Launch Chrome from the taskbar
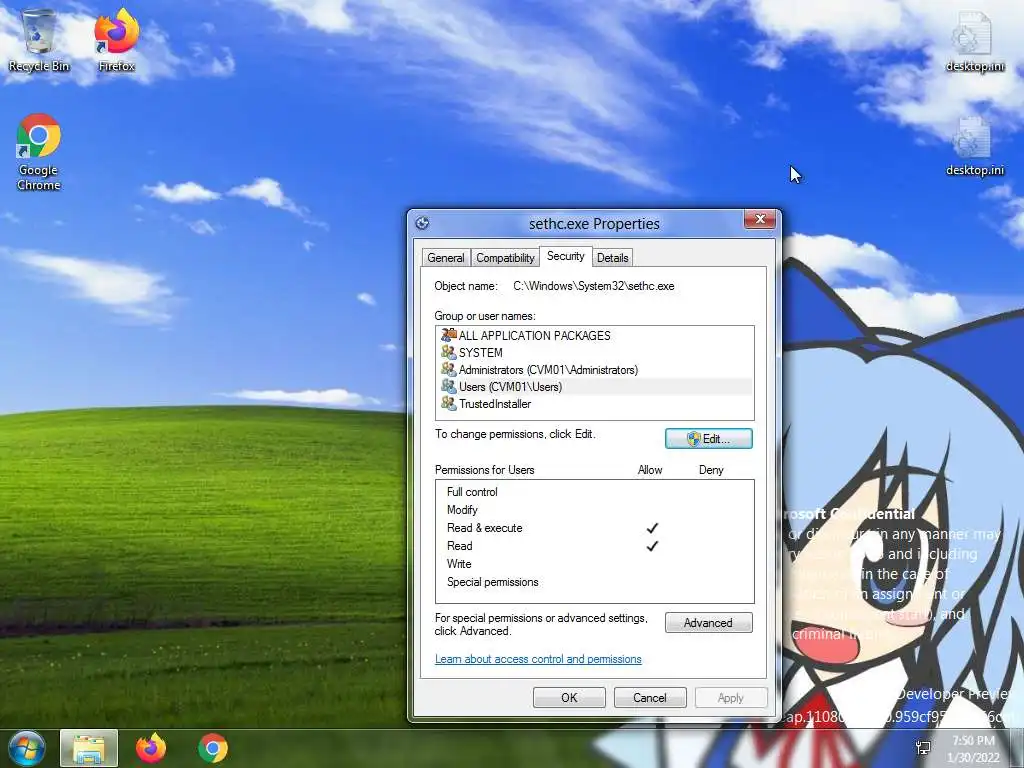 click(213, 748)
